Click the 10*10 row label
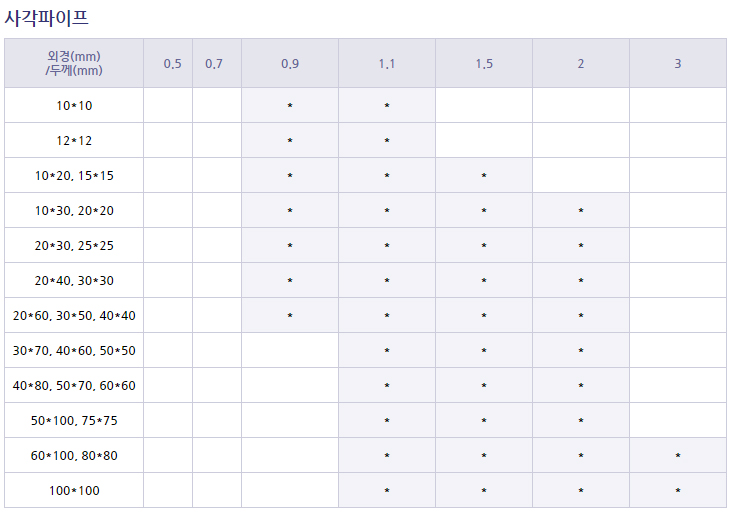This screenshot has height=514, width=730. 74,105
